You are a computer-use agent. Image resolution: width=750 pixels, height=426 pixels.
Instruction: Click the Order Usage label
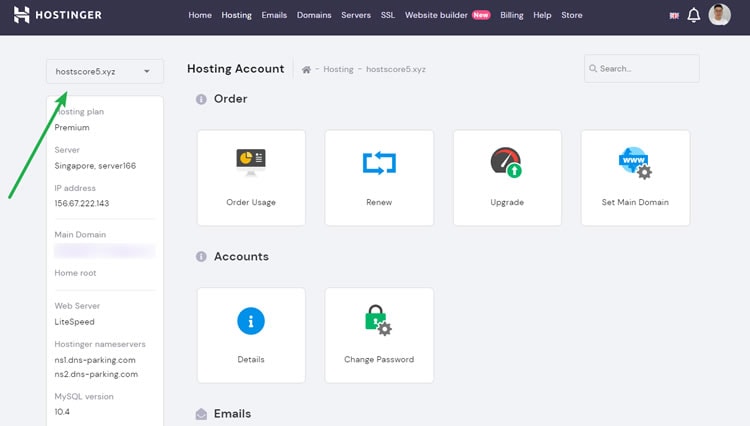(x=251, y=202)
